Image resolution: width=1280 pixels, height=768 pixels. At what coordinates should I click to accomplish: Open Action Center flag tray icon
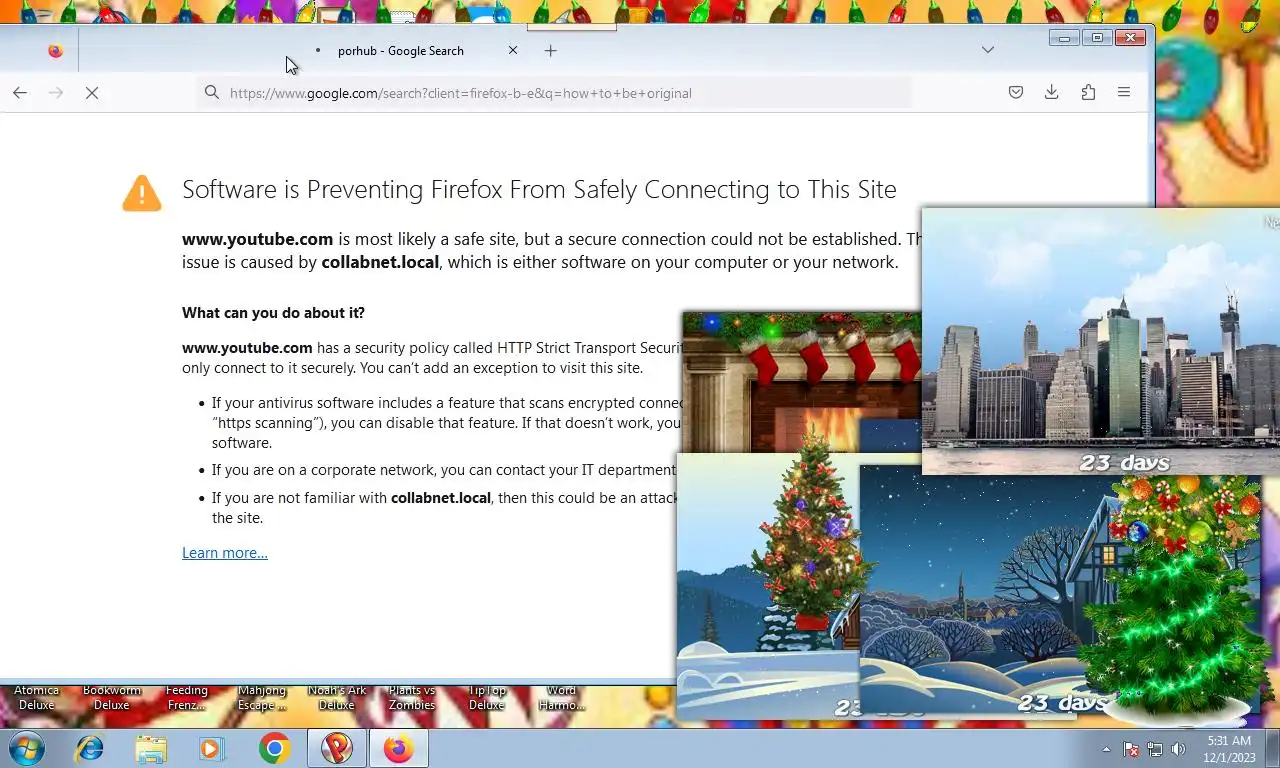1131,749
